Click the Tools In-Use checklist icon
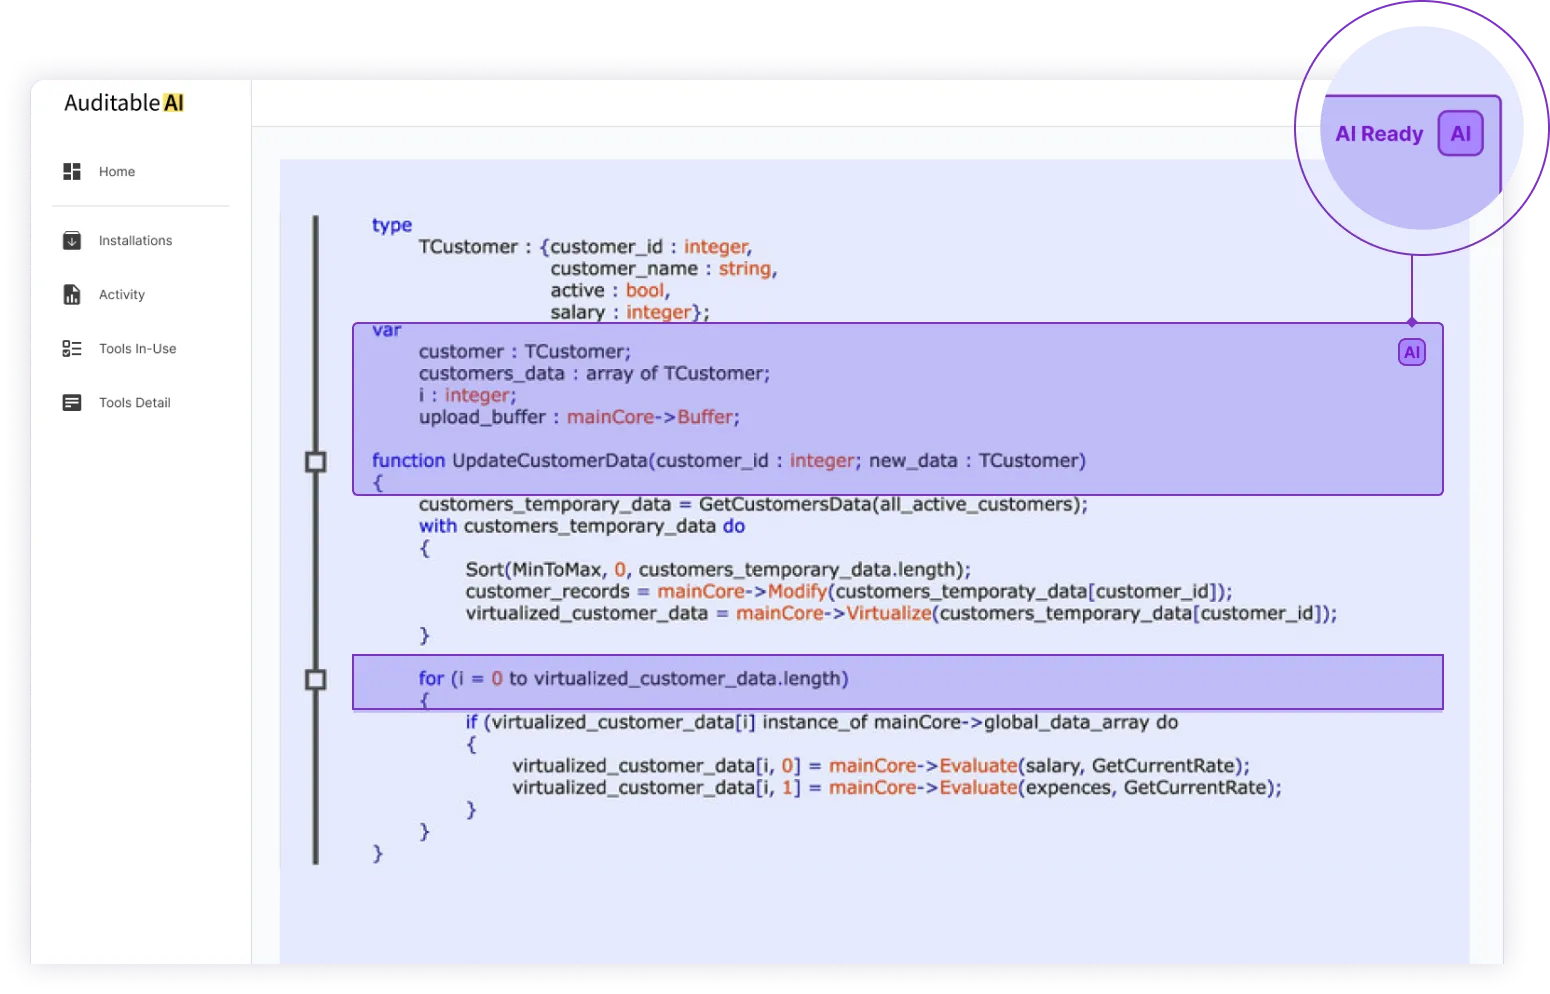The width and height of the screenshot is (1550, 994). tap(72, 349)
